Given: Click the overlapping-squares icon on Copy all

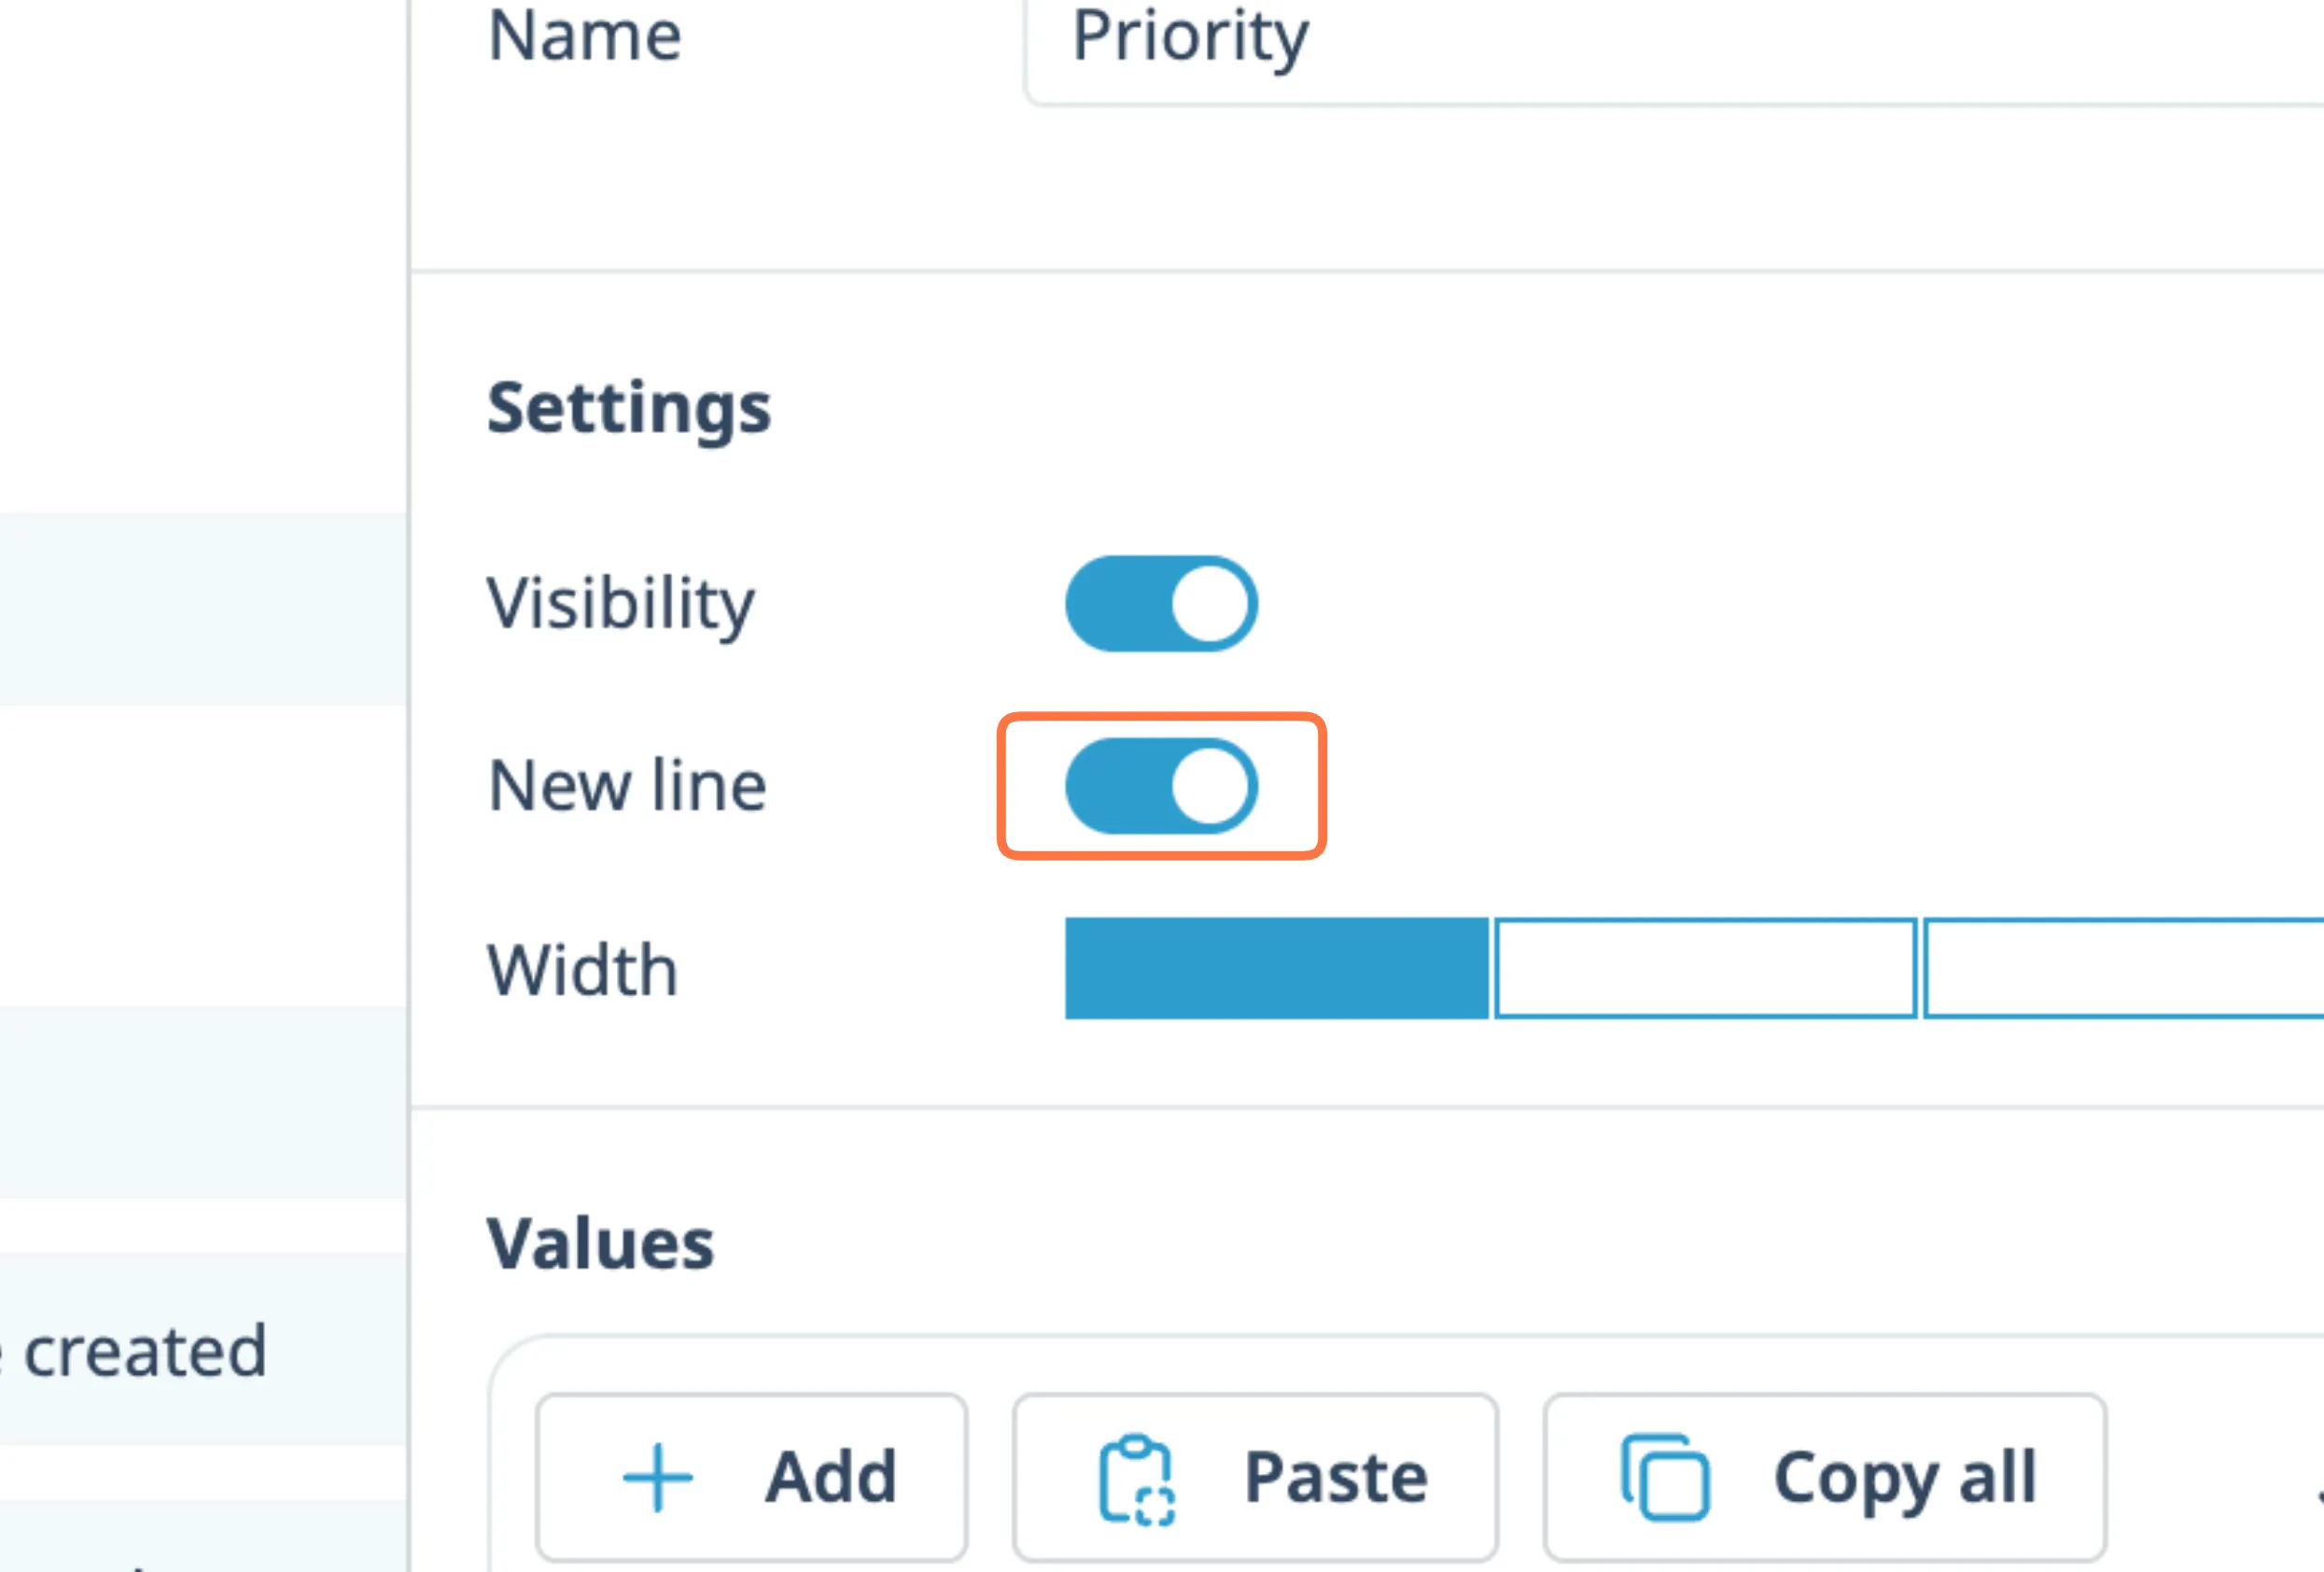Looking at the screenshot, I should pyautogui.click(x=1665, y=1477).
